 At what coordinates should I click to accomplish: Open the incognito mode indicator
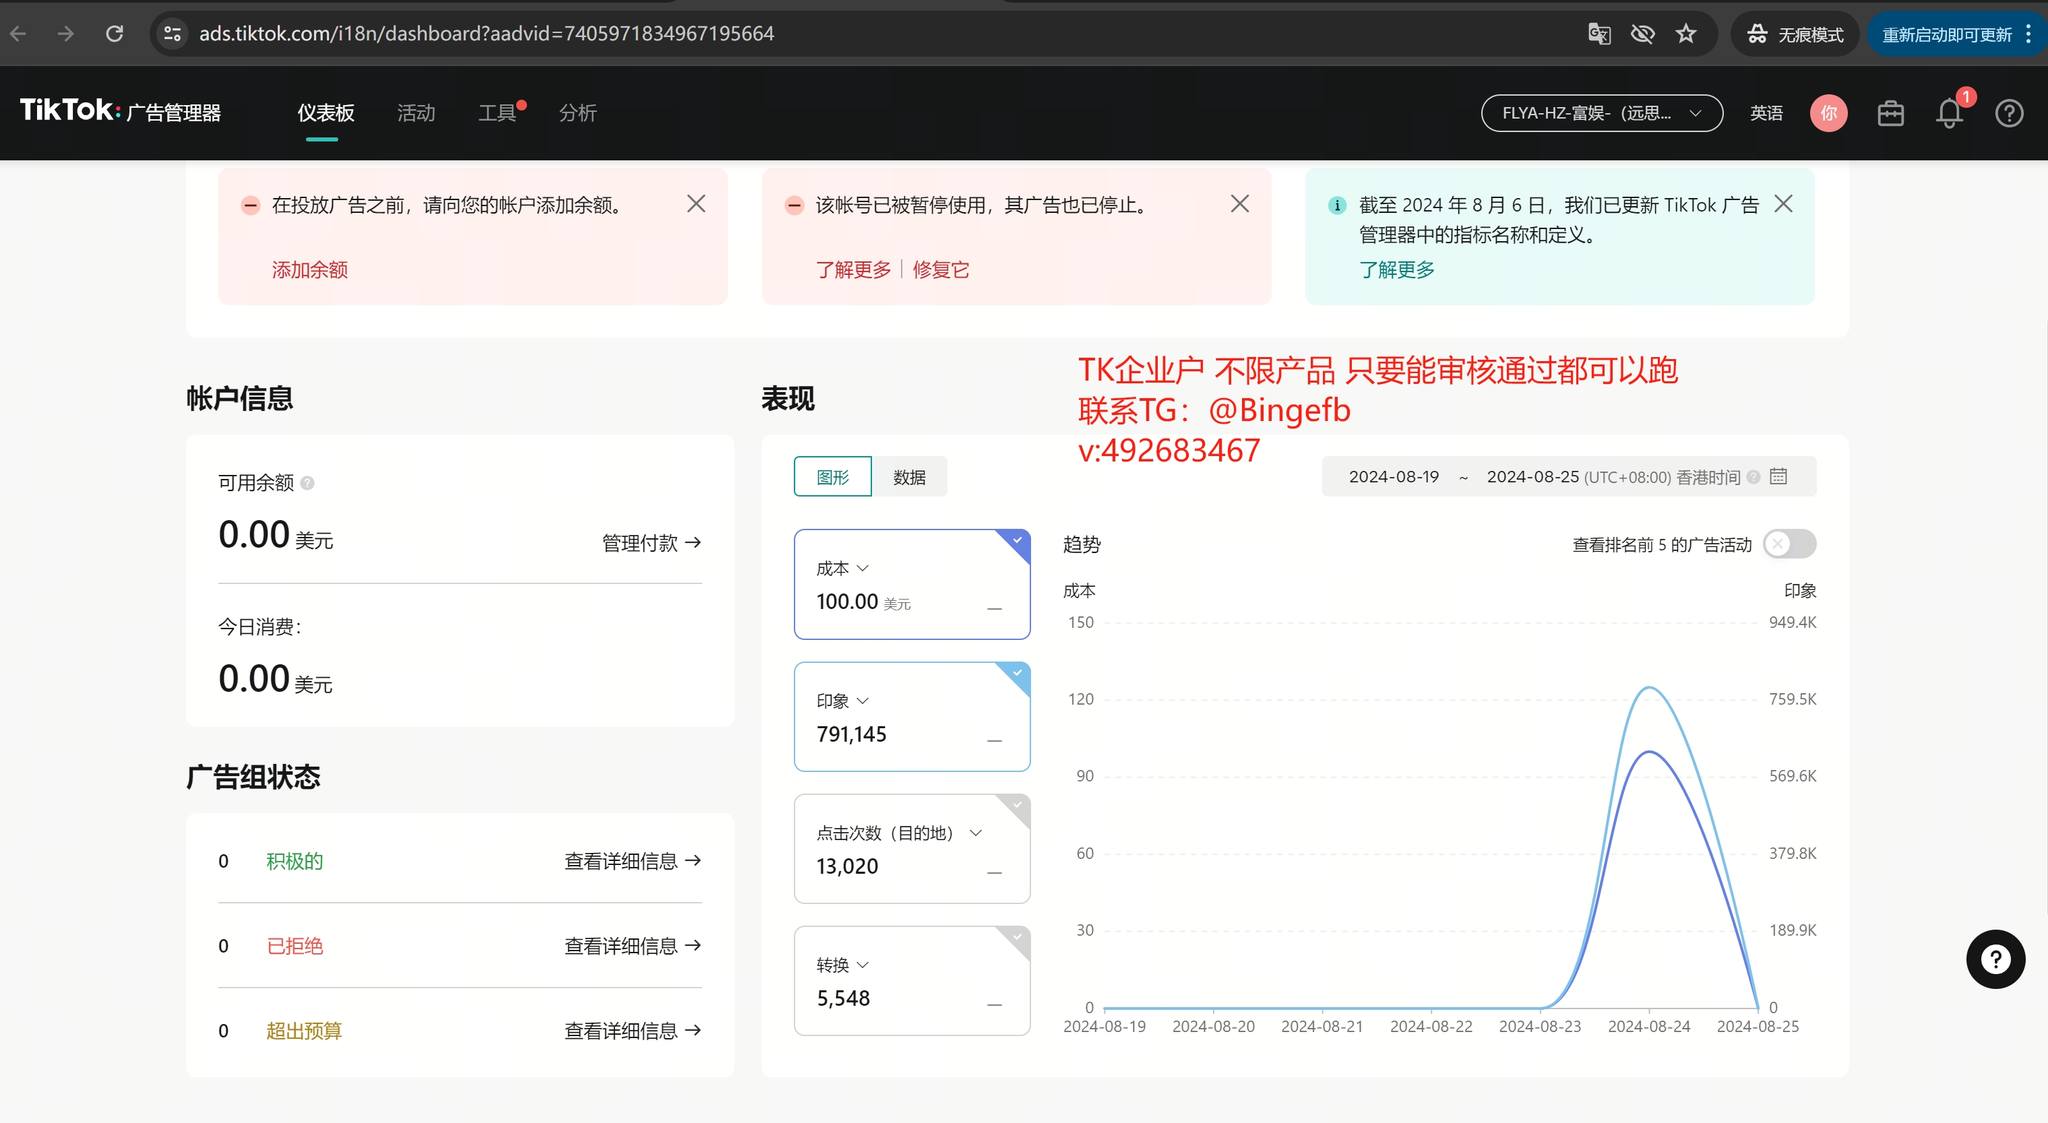pyautogui.click(x=1795, y=34)
